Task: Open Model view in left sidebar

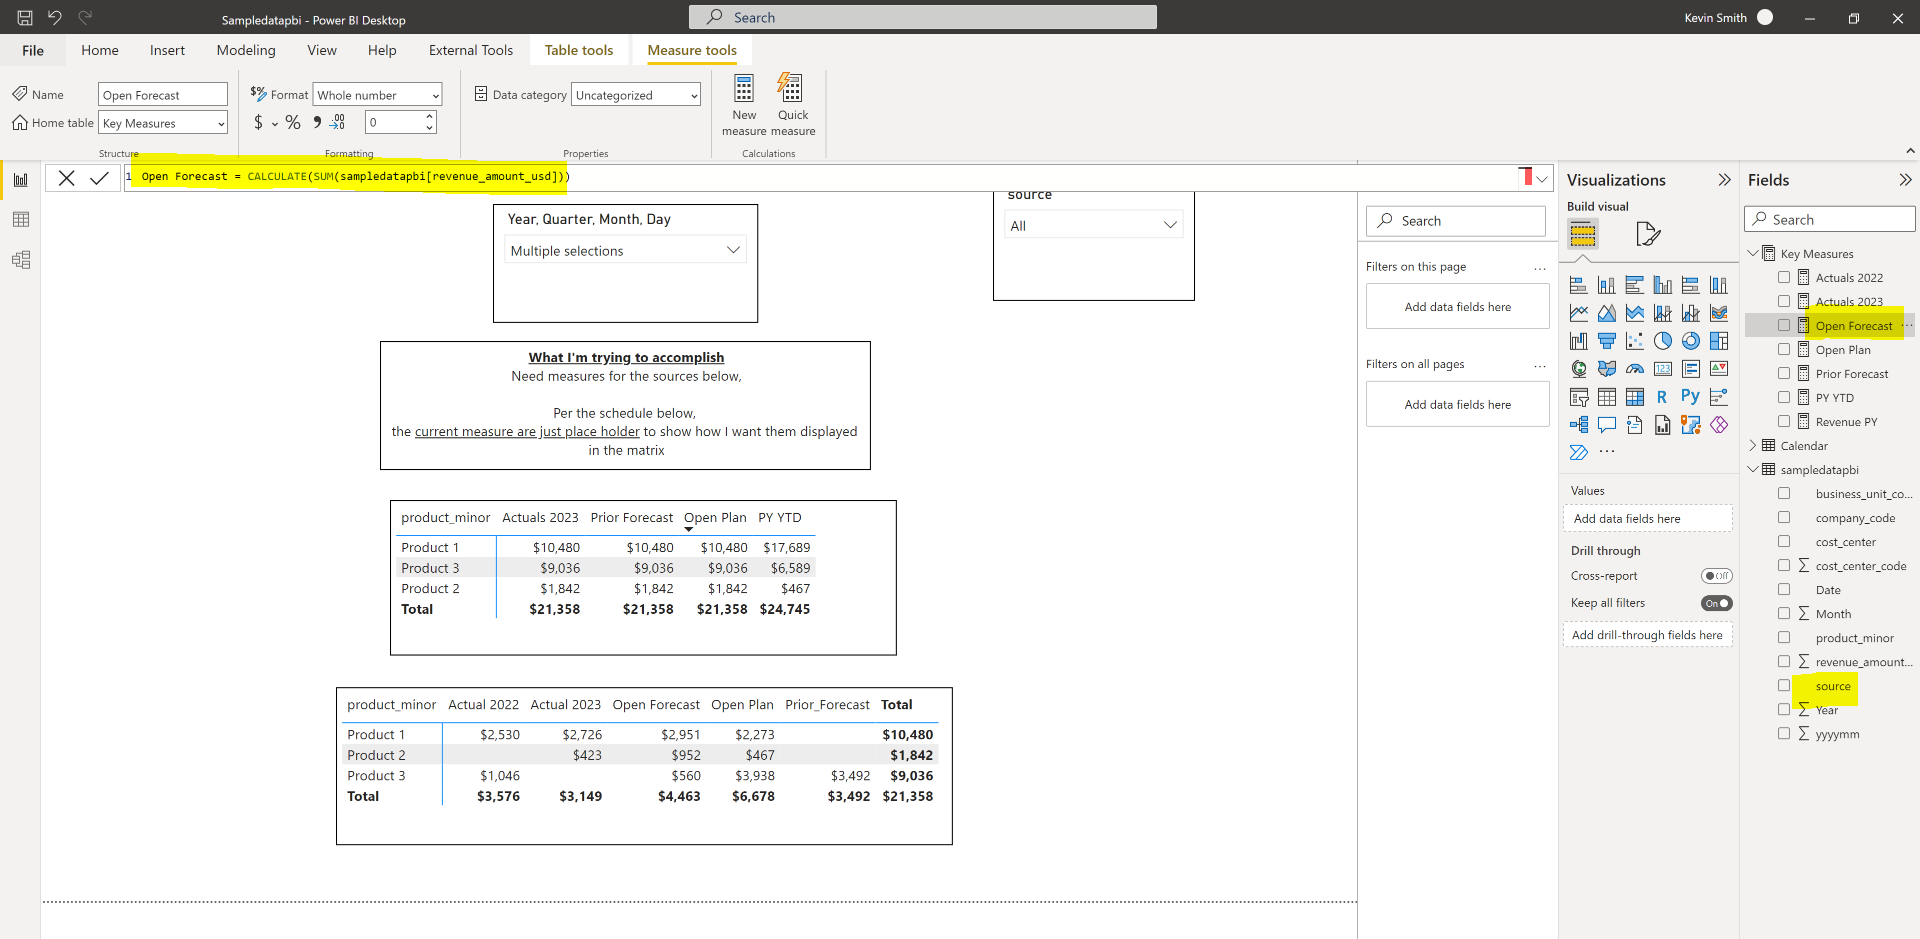Action: click(x=21, y=260)
